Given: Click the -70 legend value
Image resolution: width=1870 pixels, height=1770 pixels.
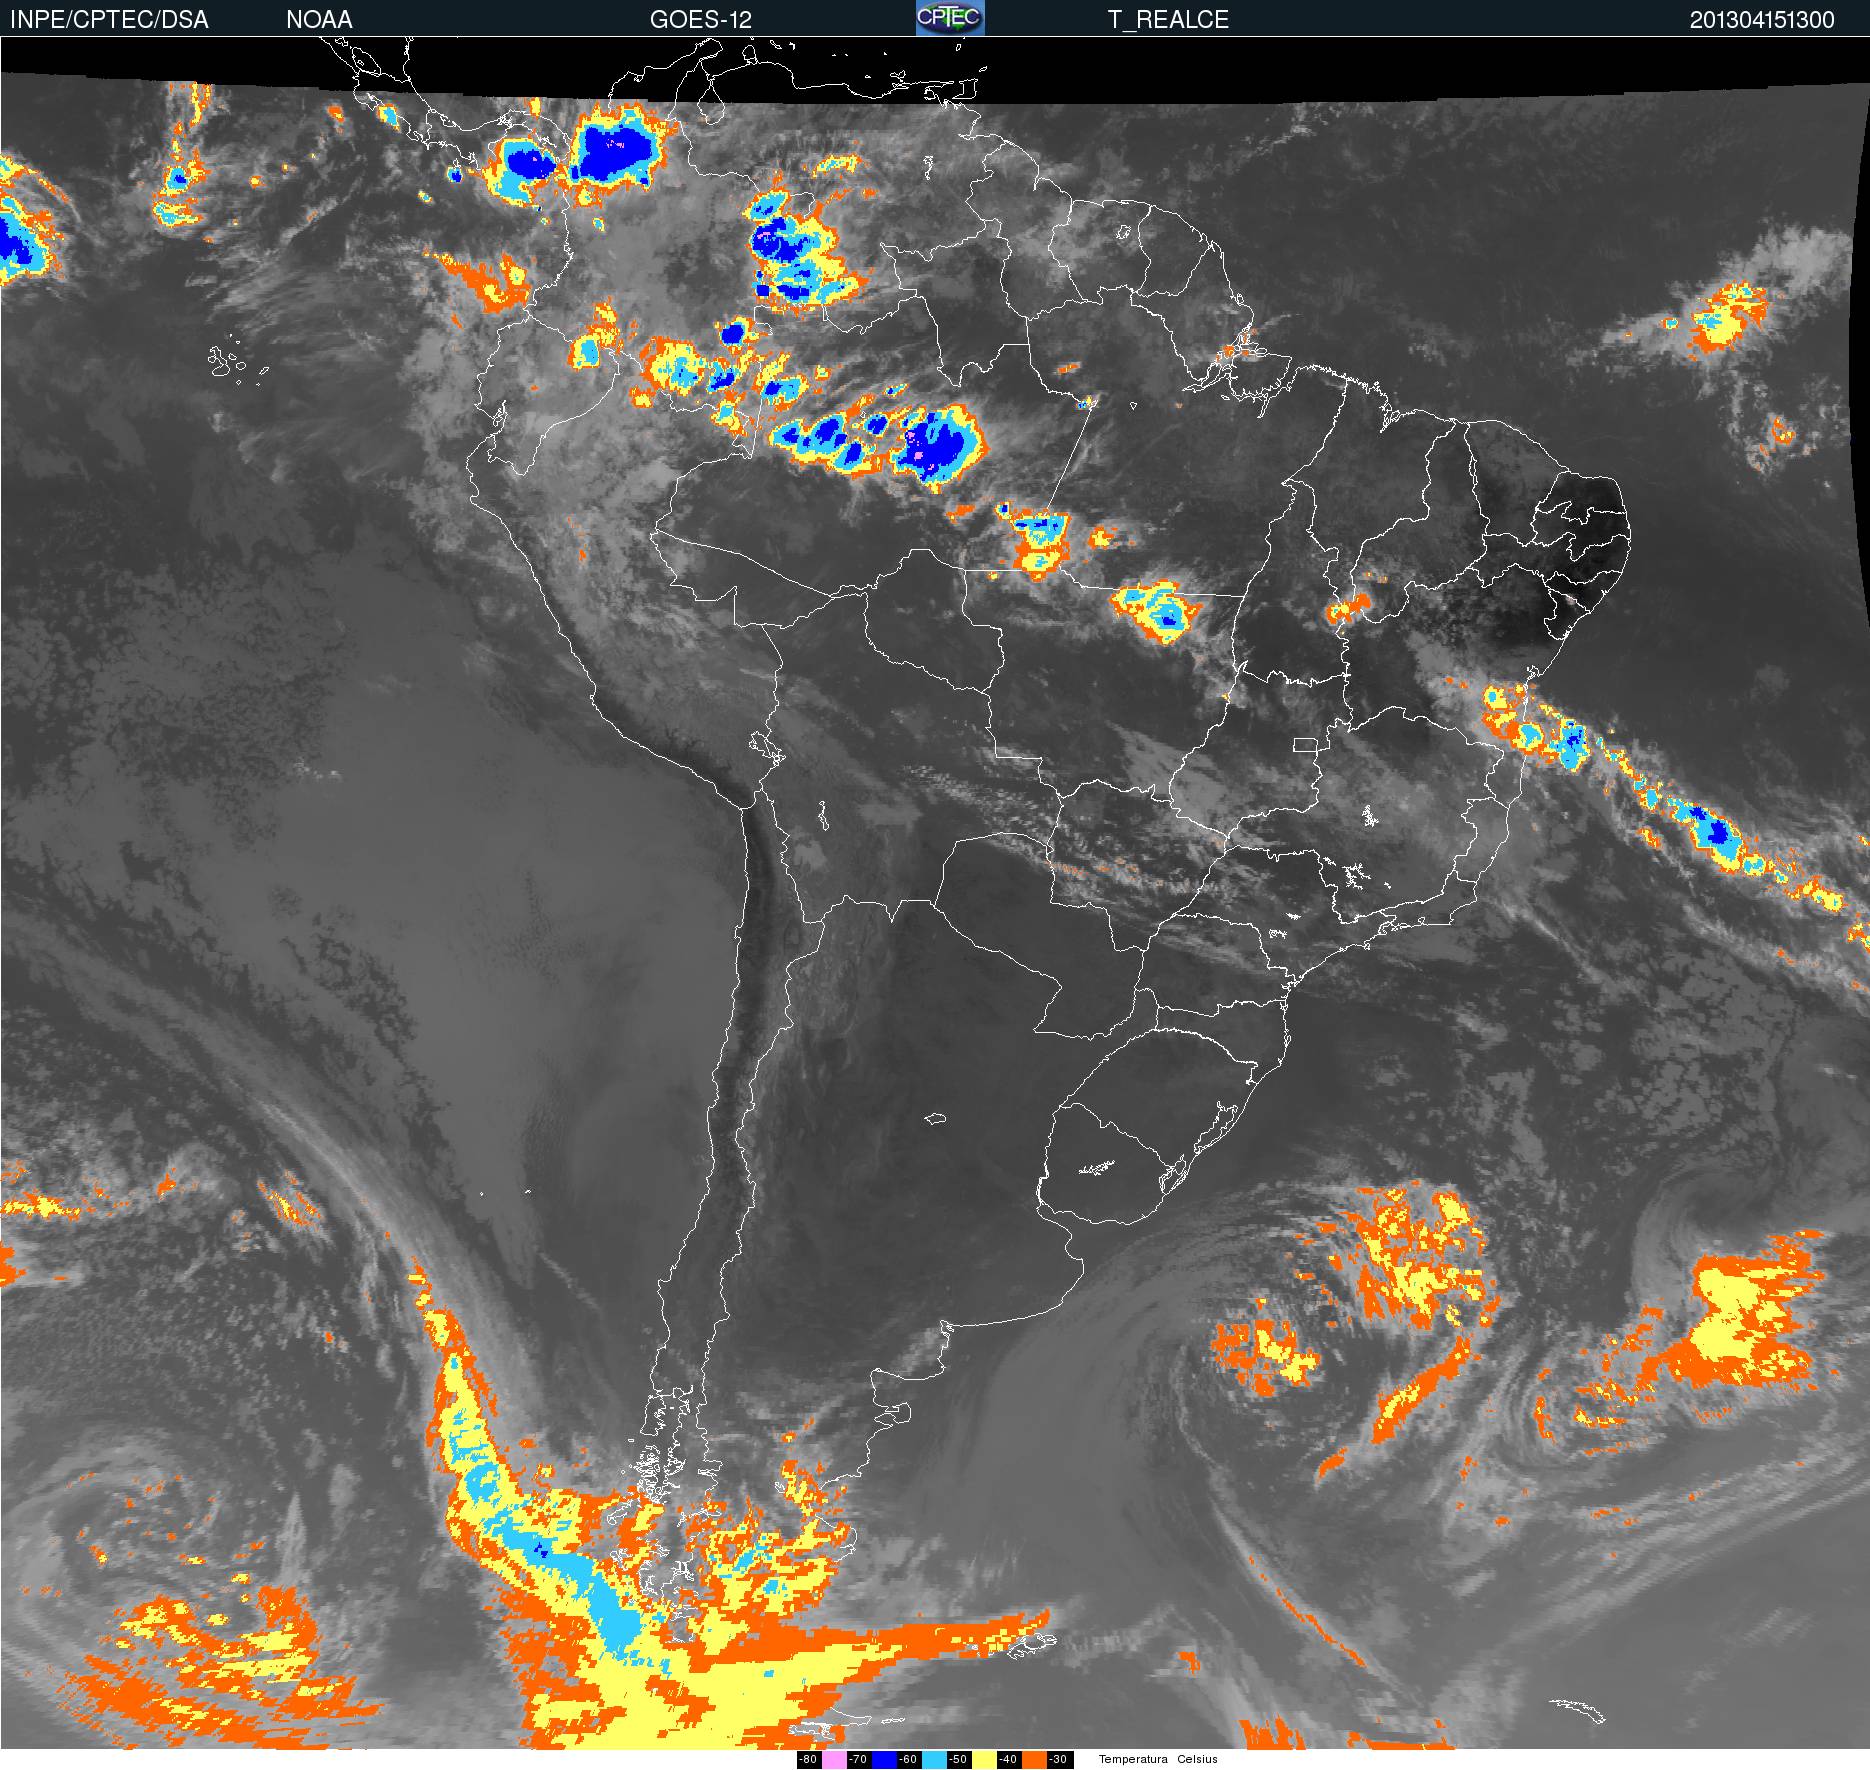Looking at the screenshot, I should (859, 1760).
